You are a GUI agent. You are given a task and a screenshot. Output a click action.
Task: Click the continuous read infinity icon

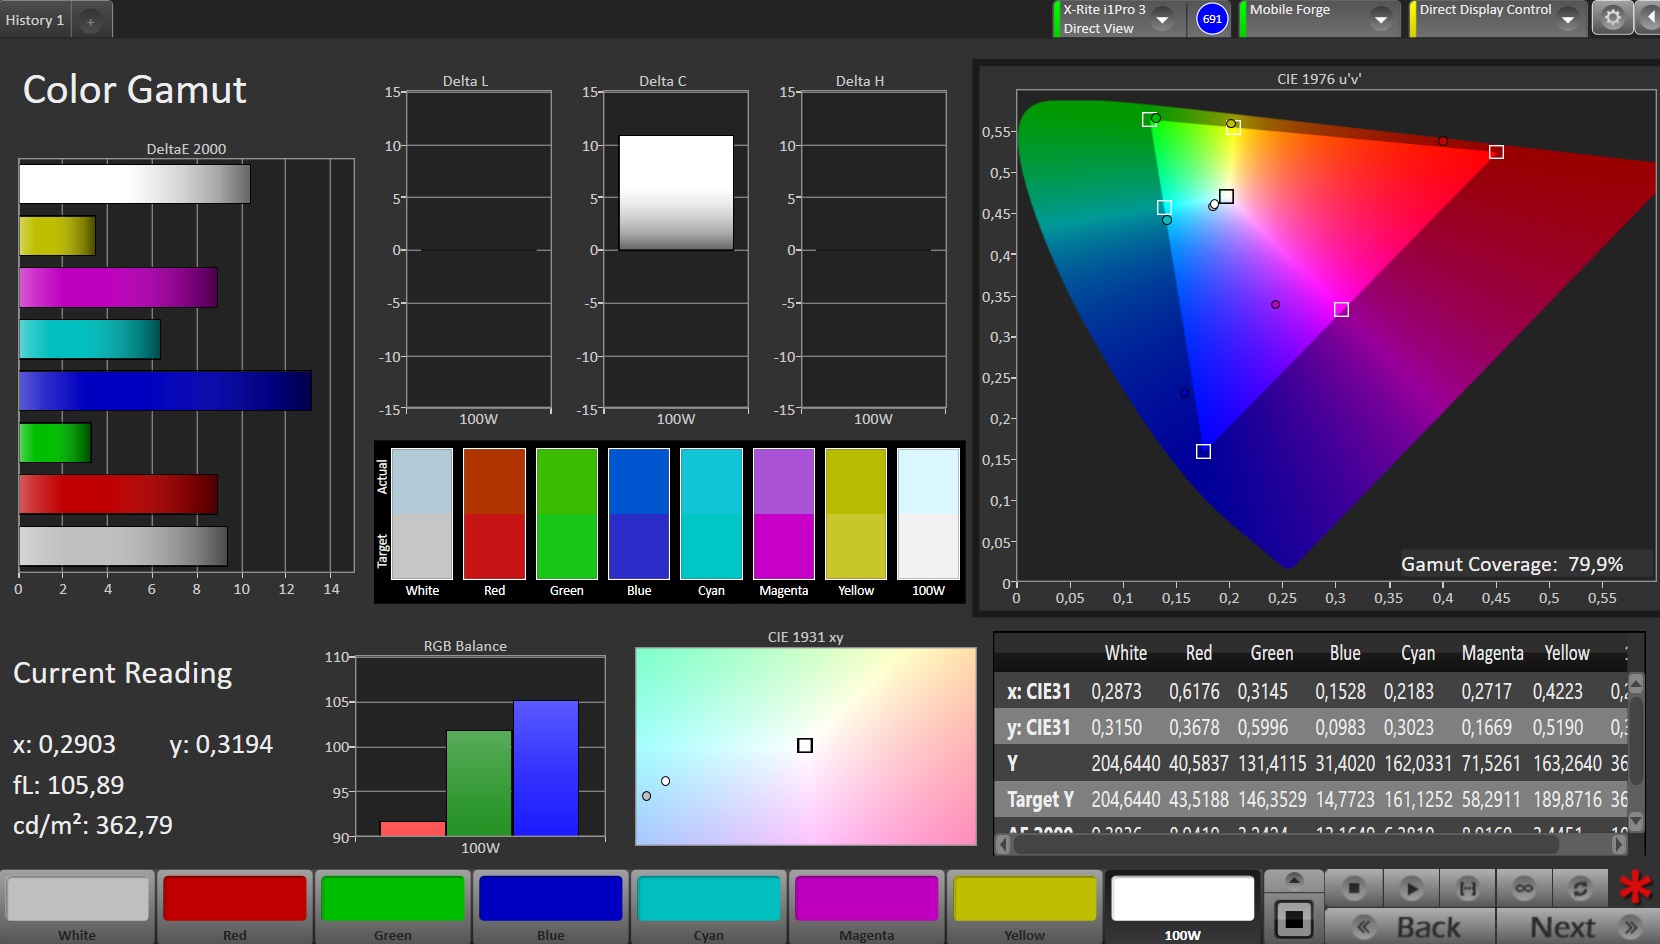1524,888
